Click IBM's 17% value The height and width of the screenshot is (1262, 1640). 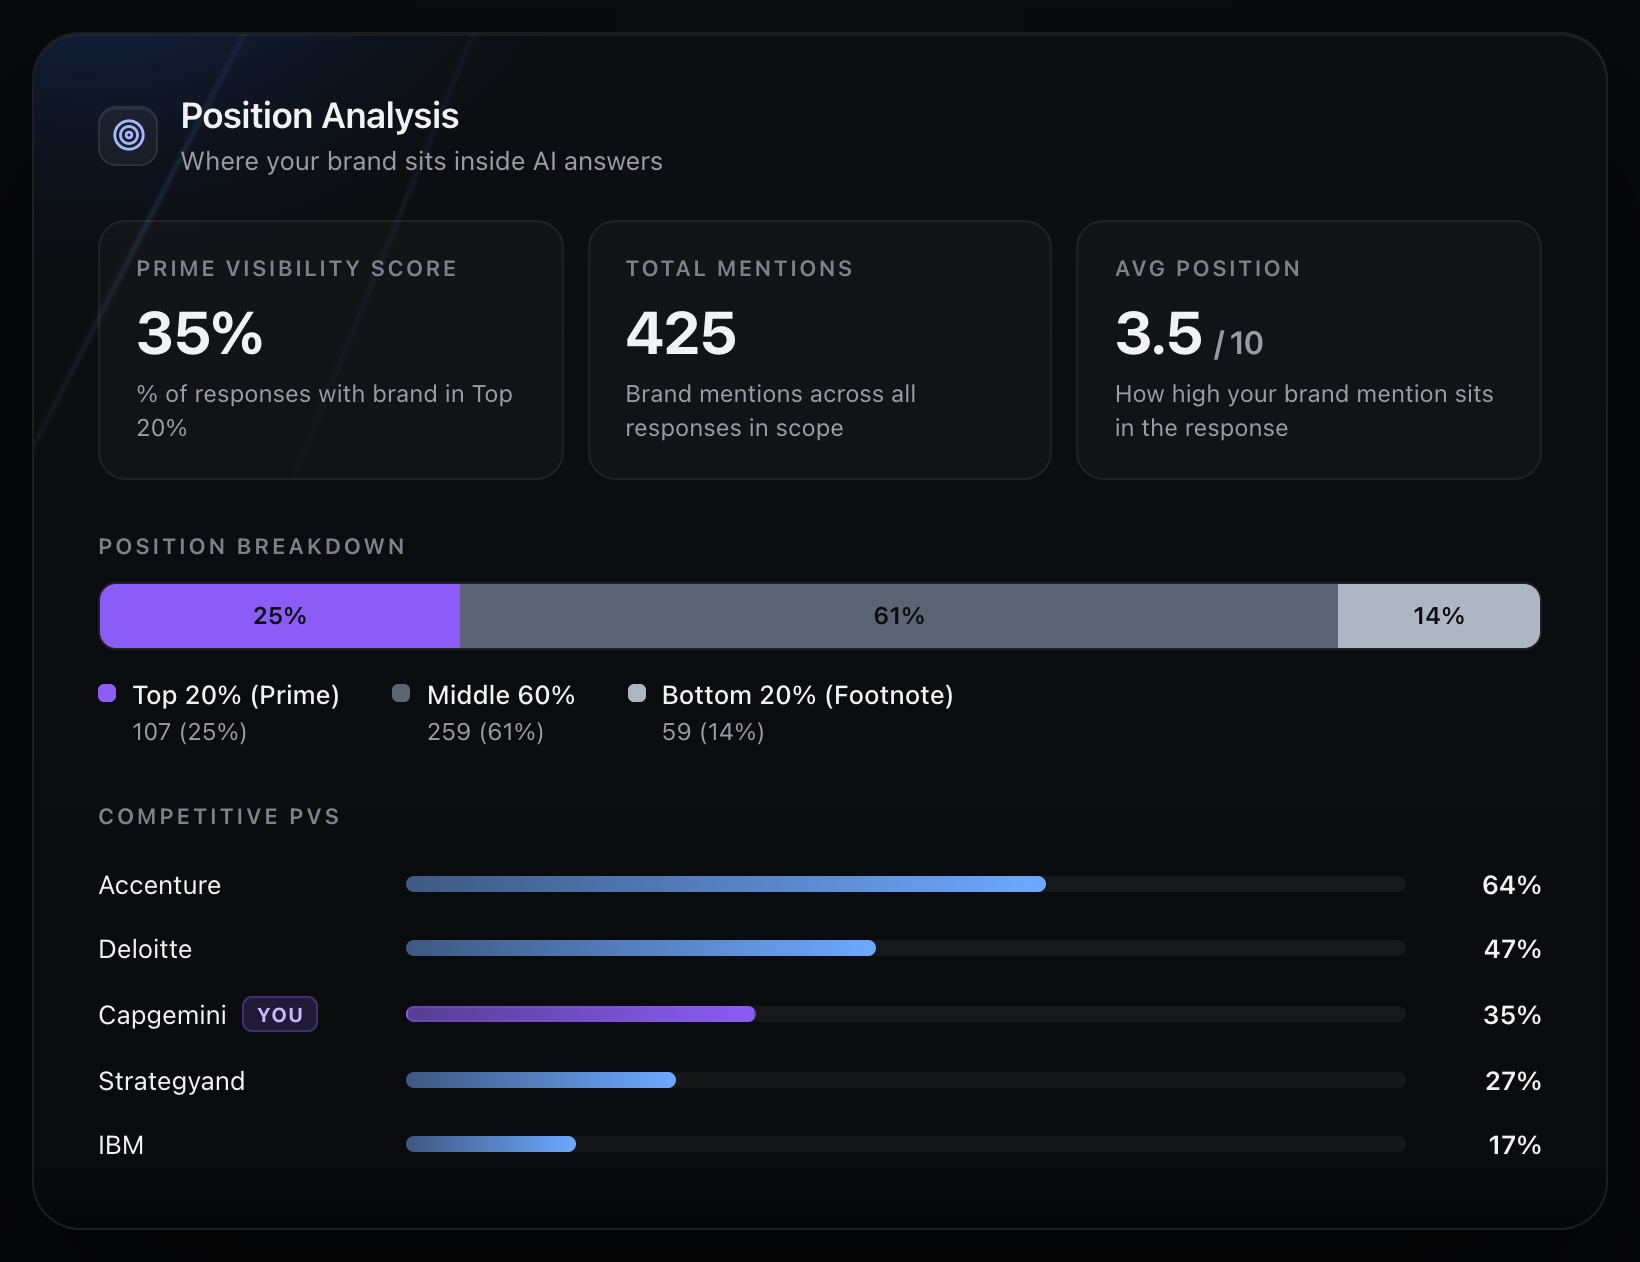point(1515,1145)
